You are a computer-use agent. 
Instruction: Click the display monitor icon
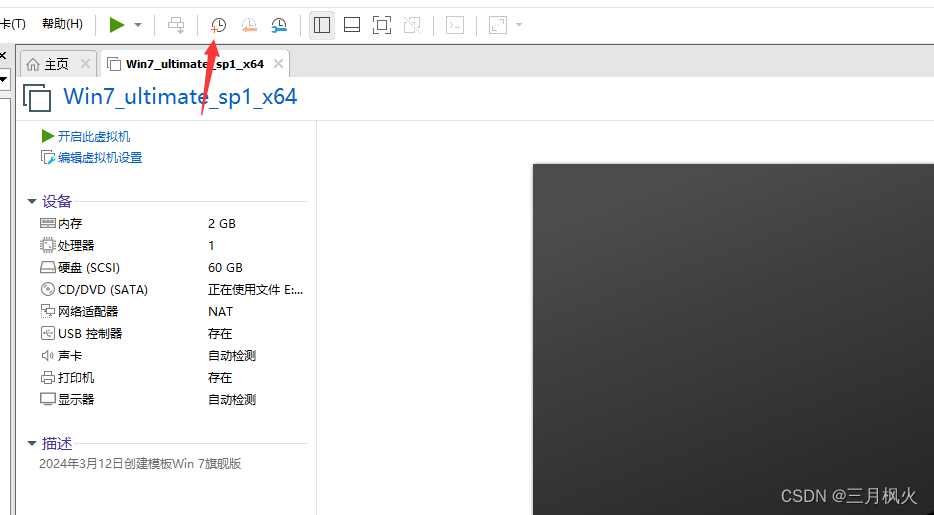point(48,399)
